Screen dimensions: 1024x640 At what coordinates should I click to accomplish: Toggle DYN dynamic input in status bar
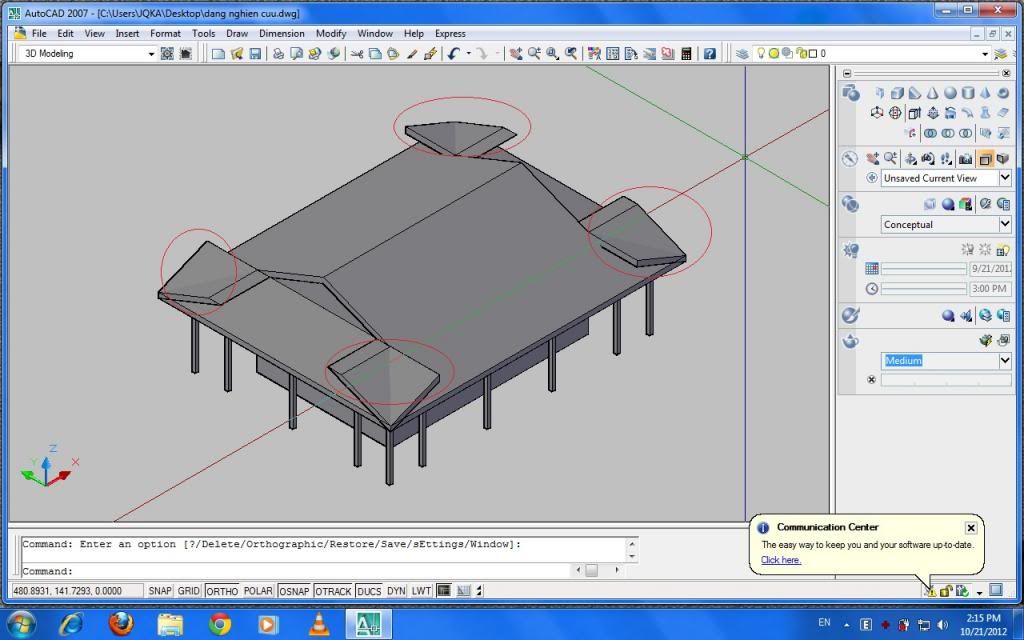tap(396, 591)
